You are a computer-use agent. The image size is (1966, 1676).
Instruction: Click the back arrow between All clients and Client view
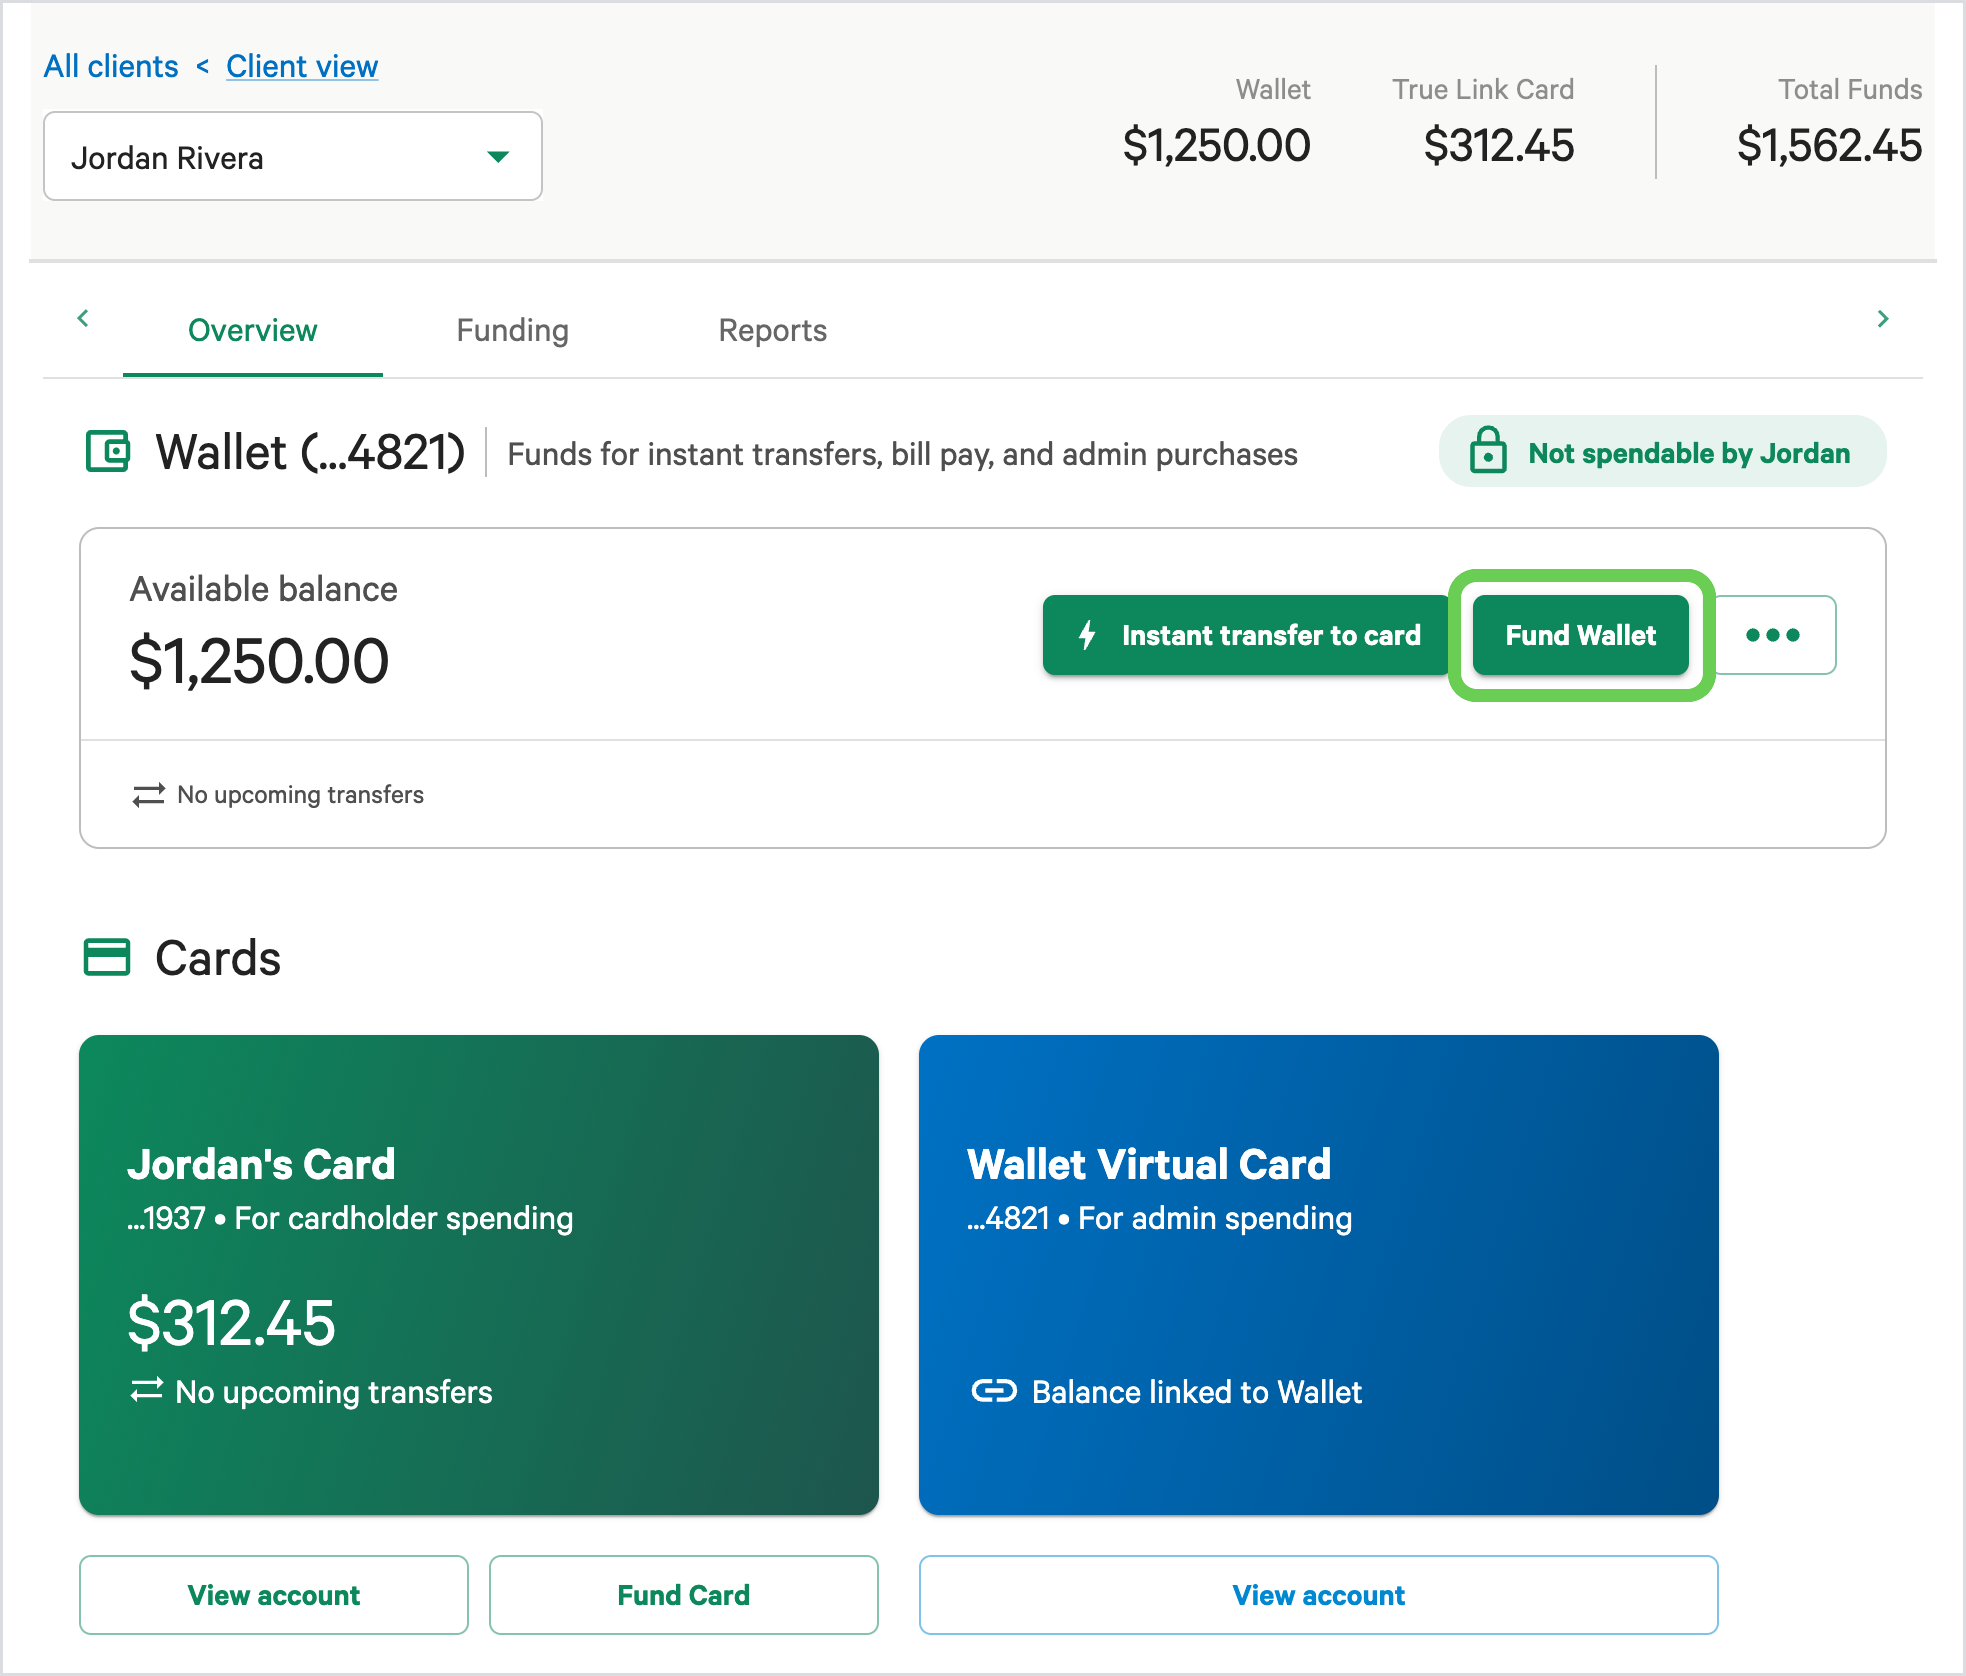pyautogui.click(x=202, y=66)
